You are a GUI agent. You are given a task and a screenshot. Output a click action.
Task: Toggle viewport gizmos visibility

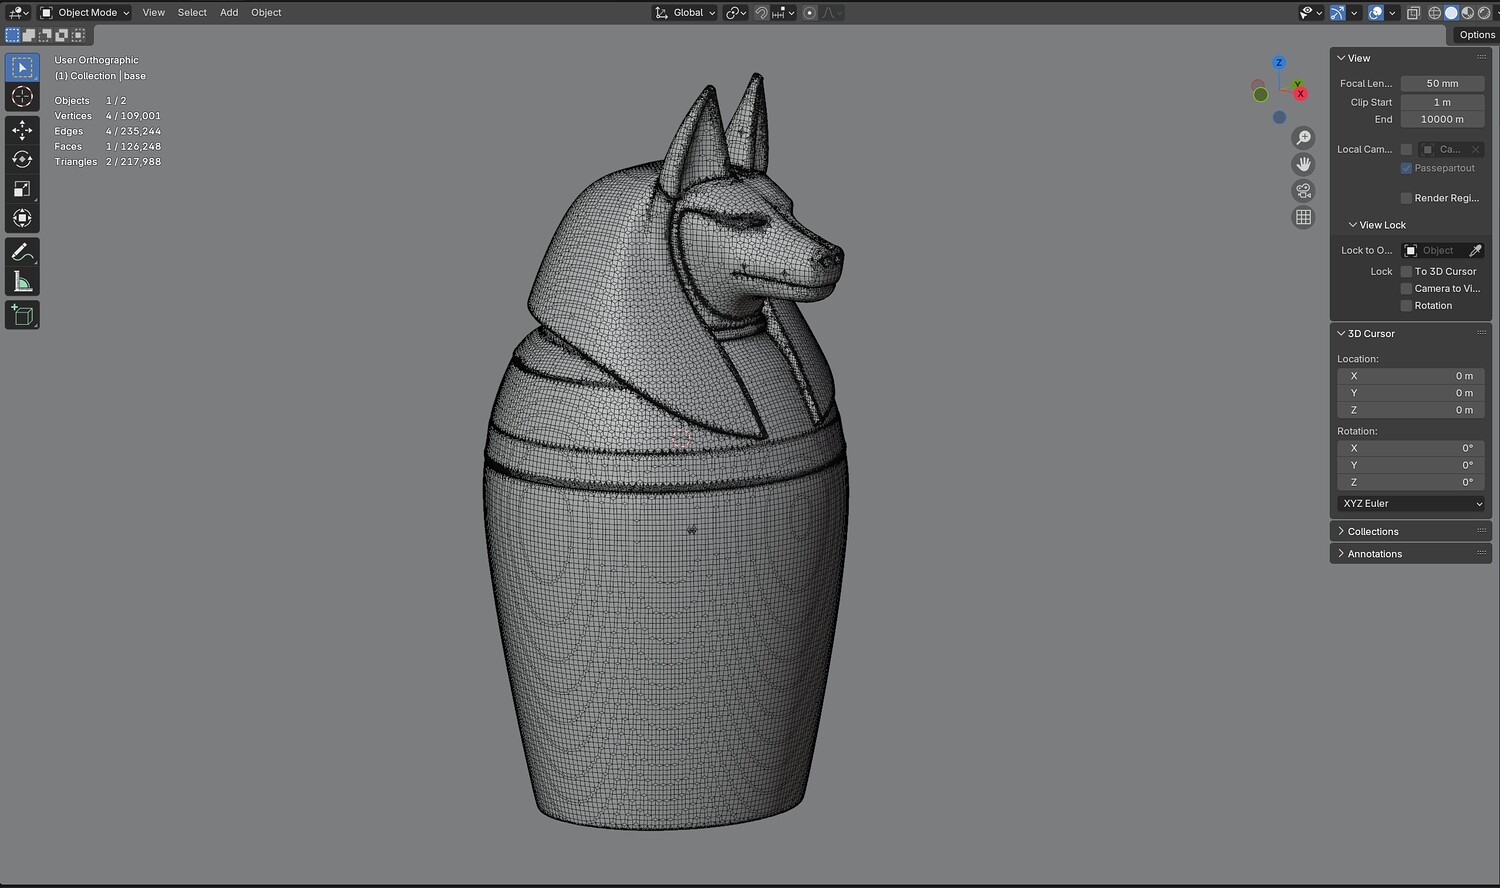[x=1337, y=13]
